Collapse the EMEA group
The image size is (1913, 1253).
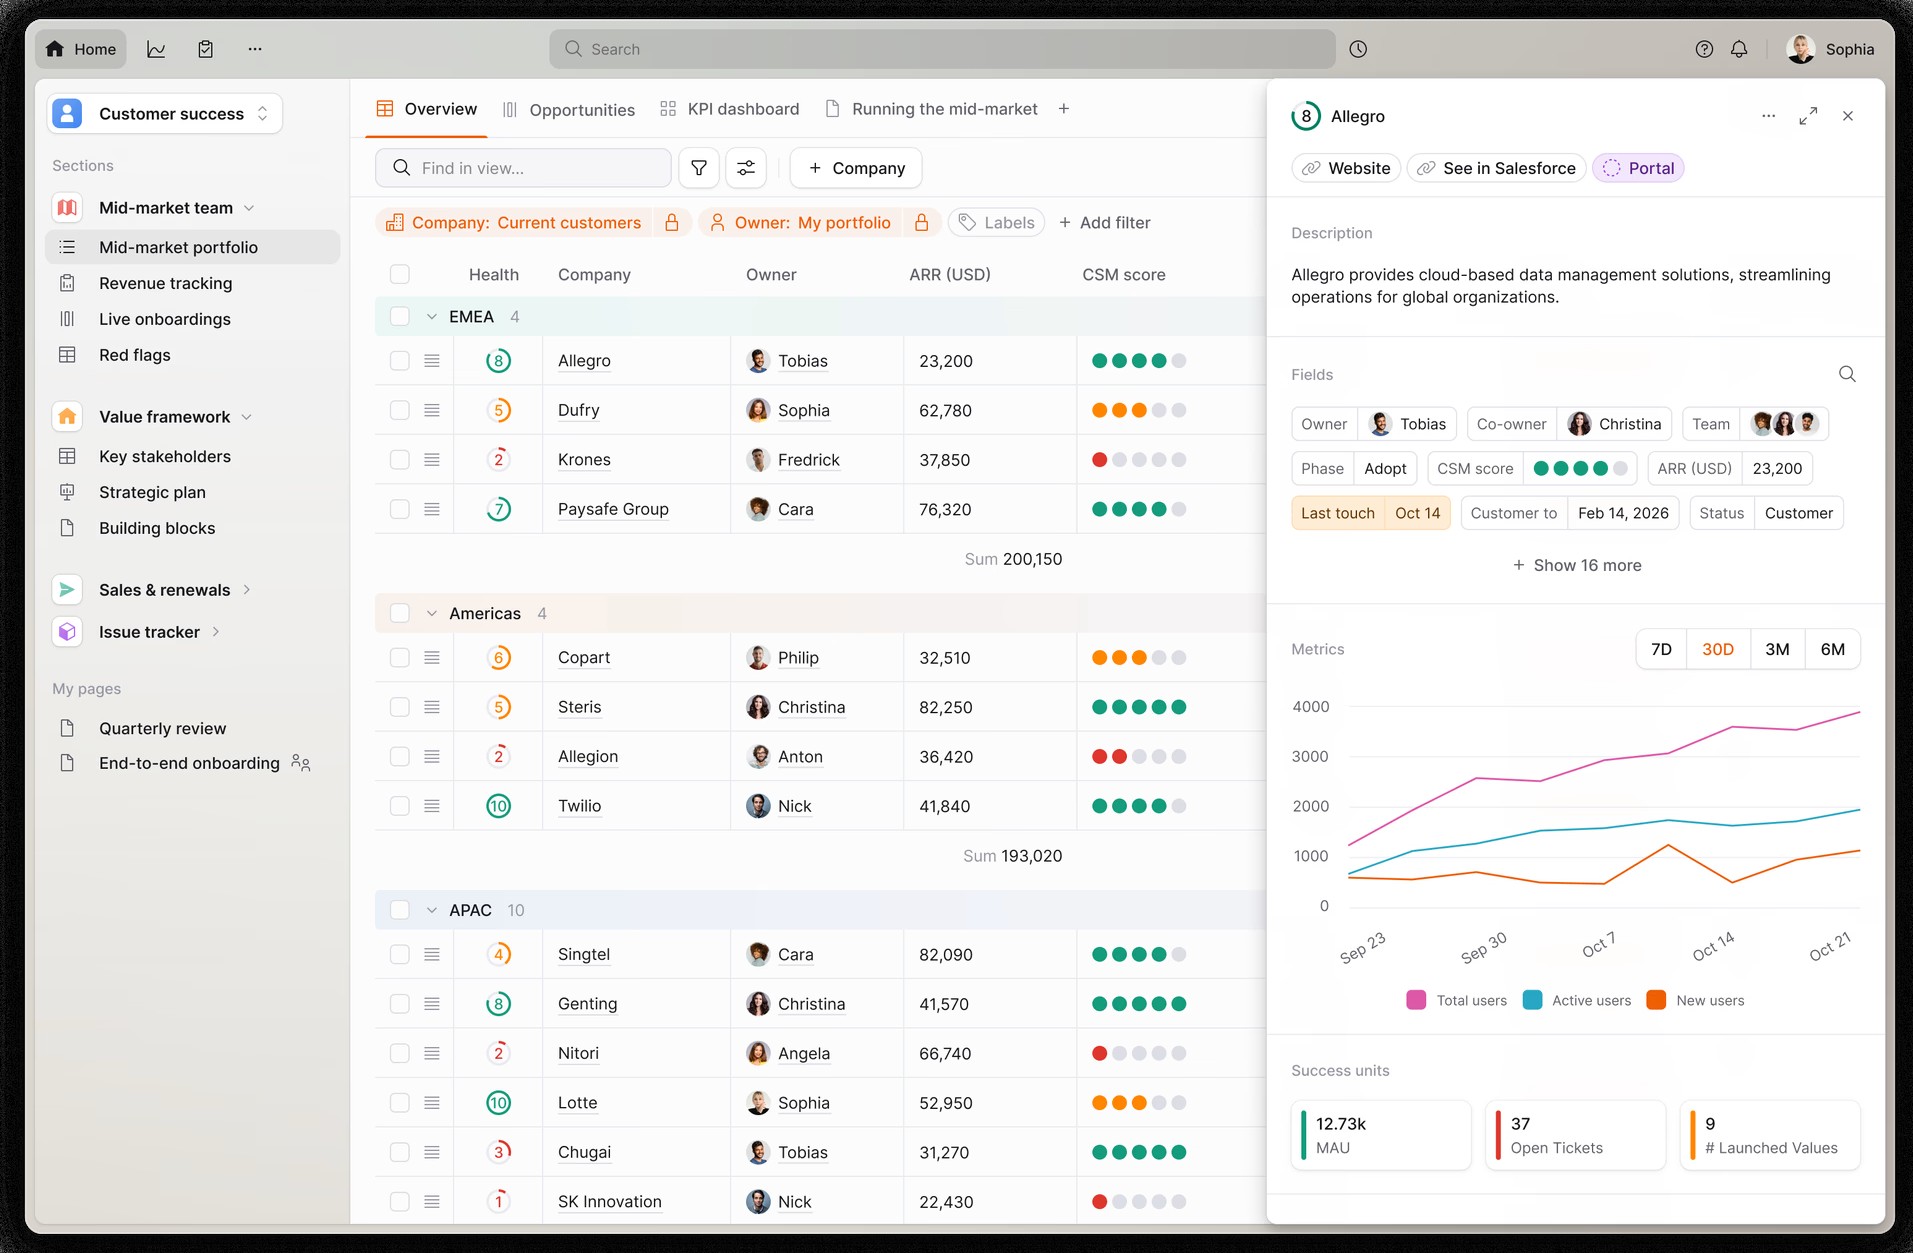[431, 316]
